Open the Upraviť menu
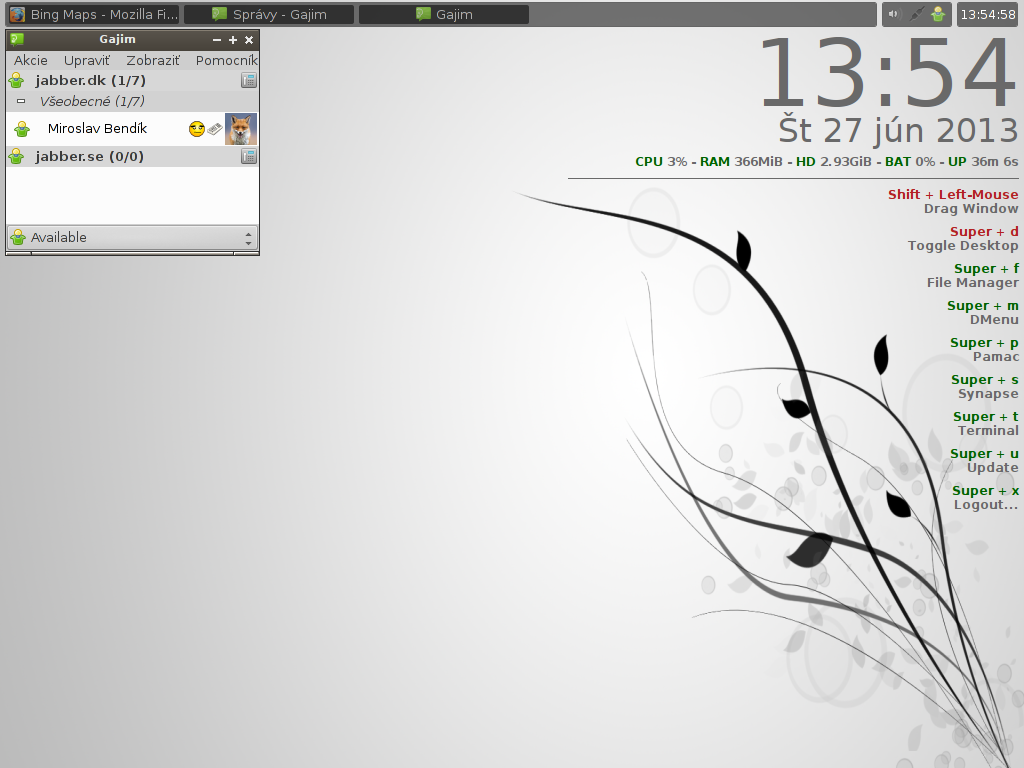 click(87, 60)
